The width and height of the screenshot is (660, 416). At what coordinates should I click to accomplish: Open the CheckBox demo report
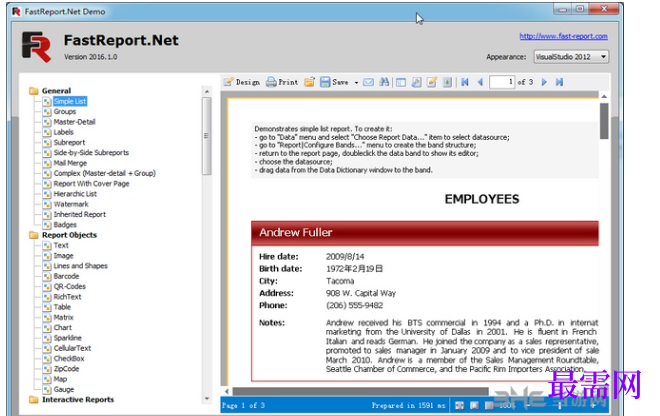[69, 358]
